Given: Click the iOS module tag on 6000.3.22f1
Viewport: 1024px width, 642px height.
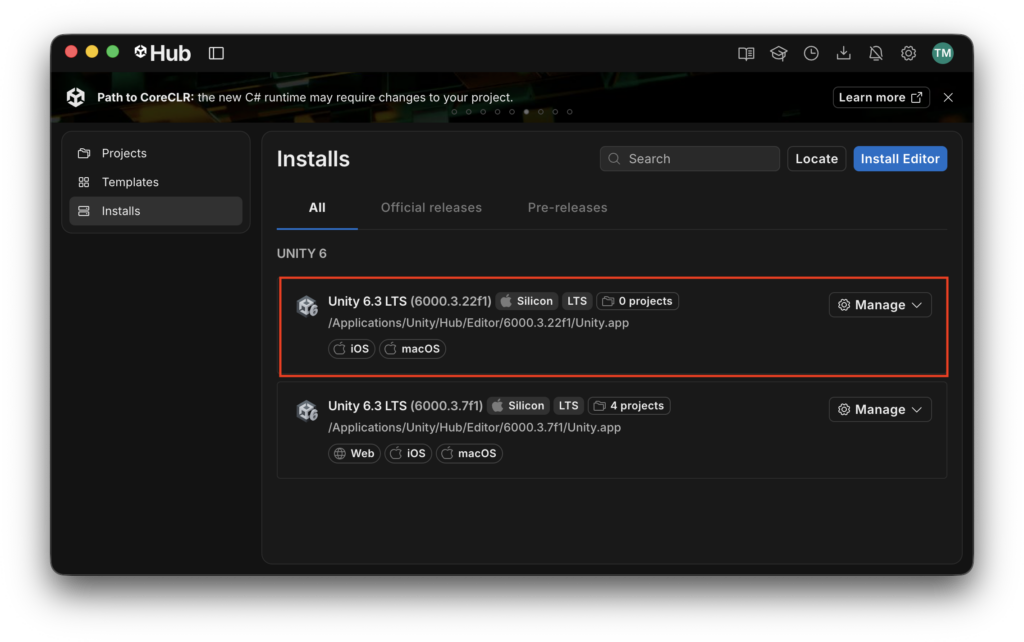Looking at the screenshot, I should click(x=351, y=349).
